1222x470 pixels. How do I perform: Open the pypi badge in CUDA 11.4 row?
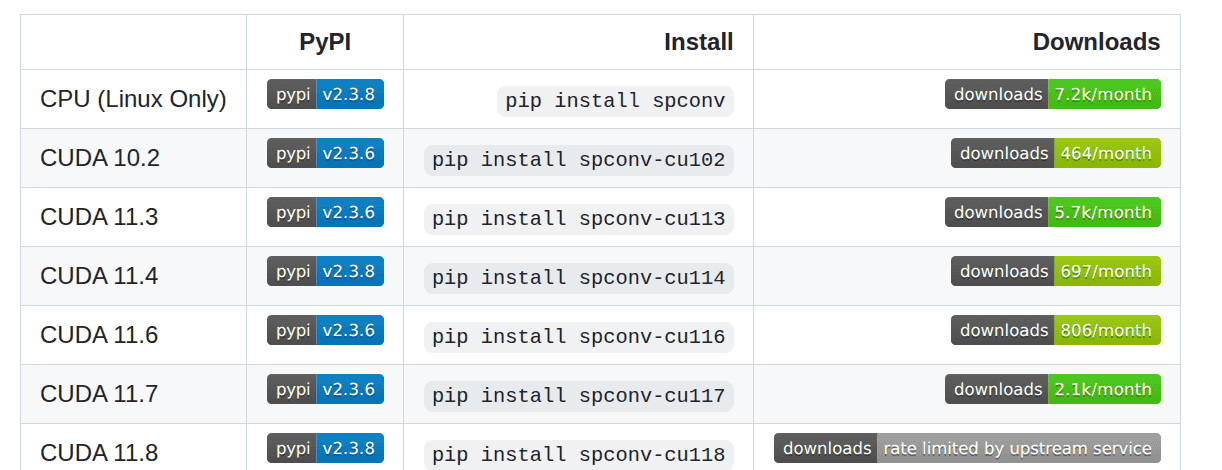coord(325,272)
